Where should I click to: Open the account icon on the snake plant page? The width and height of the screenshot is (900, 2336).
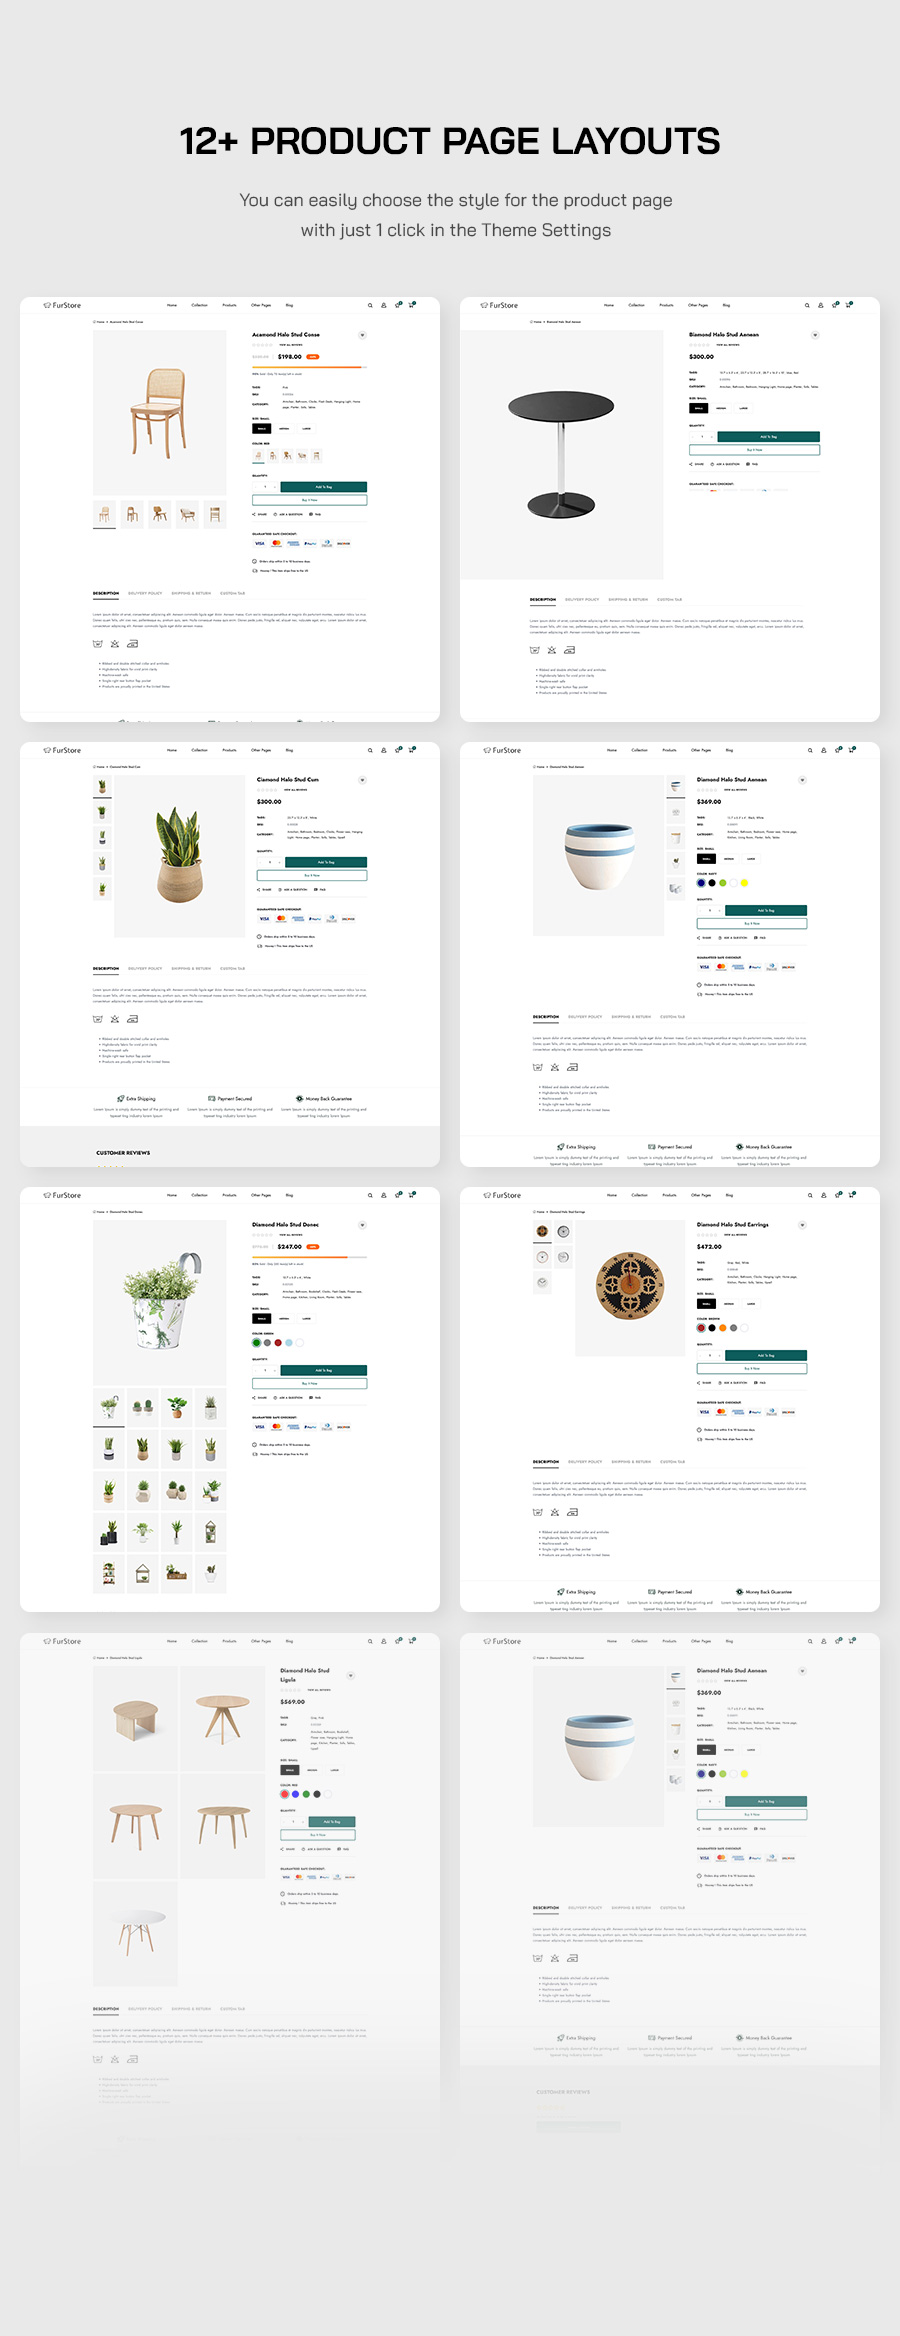coord(383,750)
